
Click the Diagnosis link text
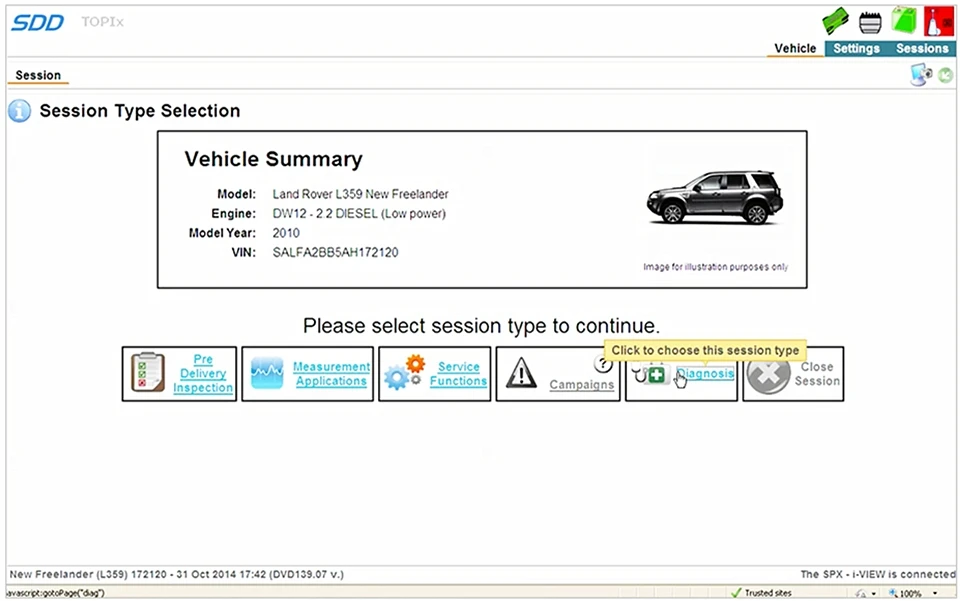tap(705, 373)
